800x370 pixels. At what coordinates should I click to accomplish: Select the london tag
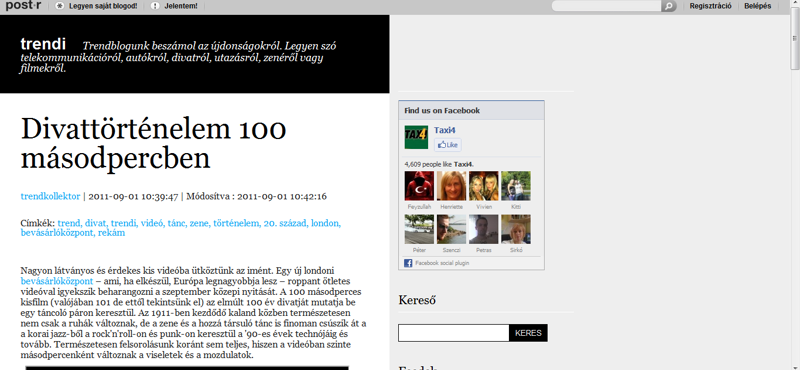tap(326, 223)
